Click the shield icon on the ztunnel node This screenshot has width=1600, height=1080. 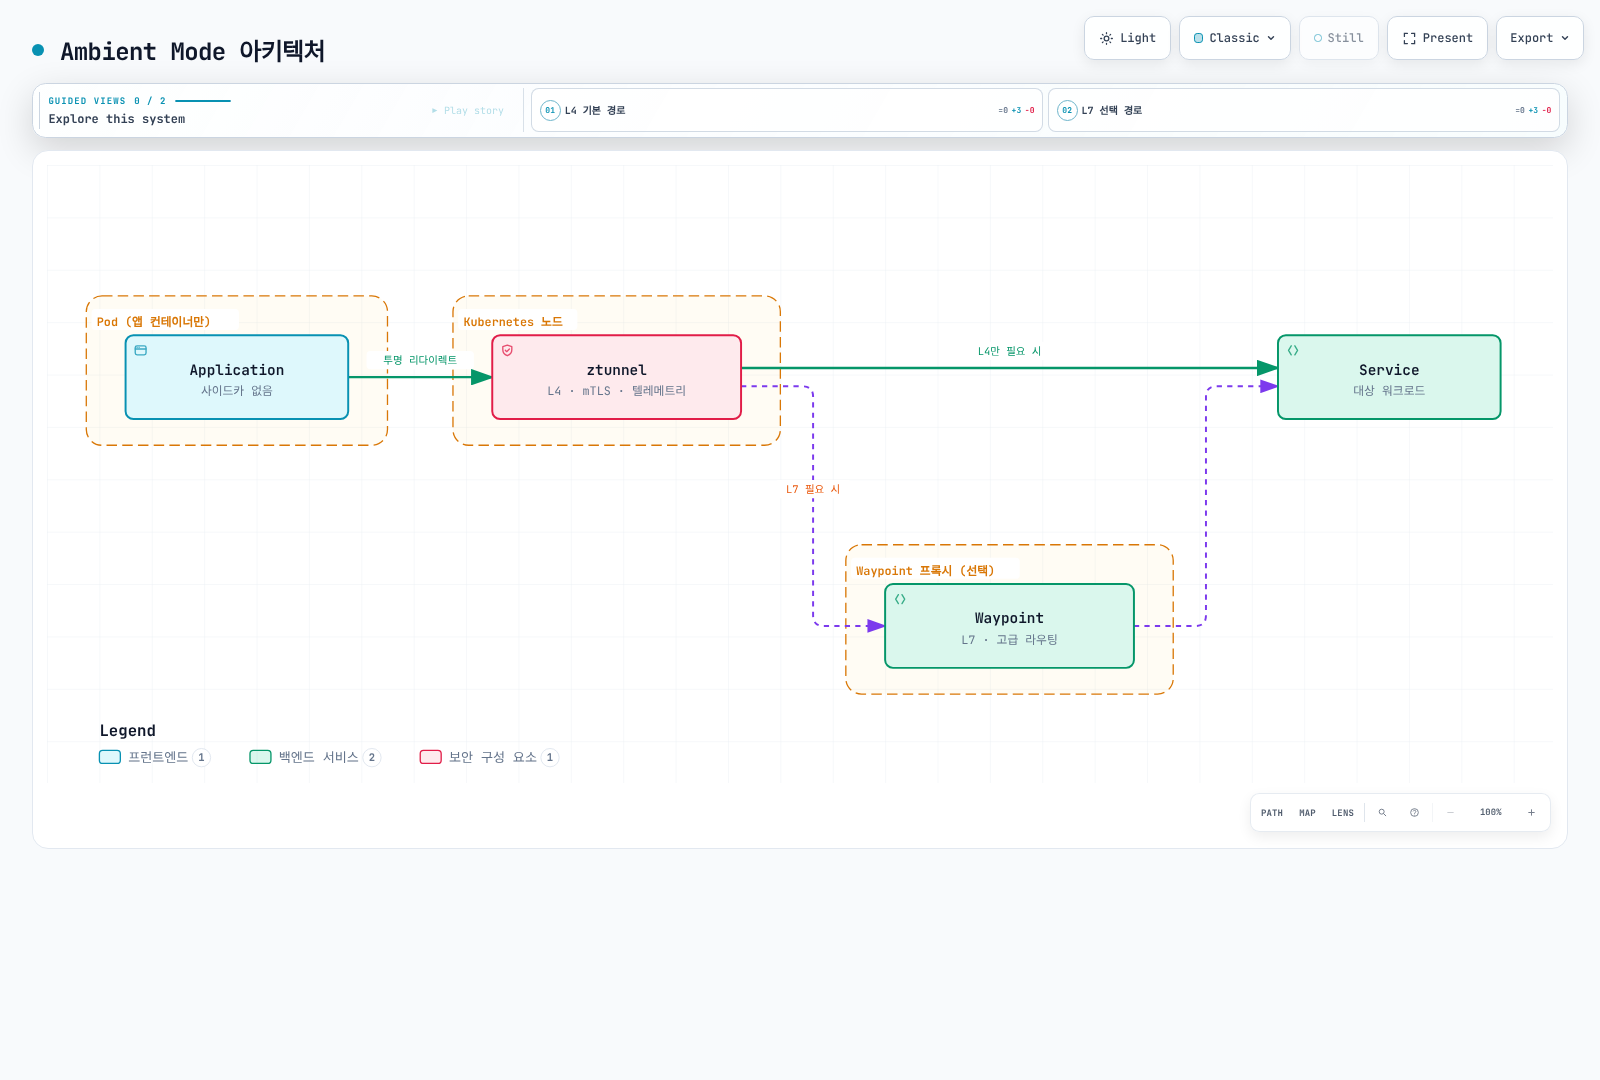[507, 351]
